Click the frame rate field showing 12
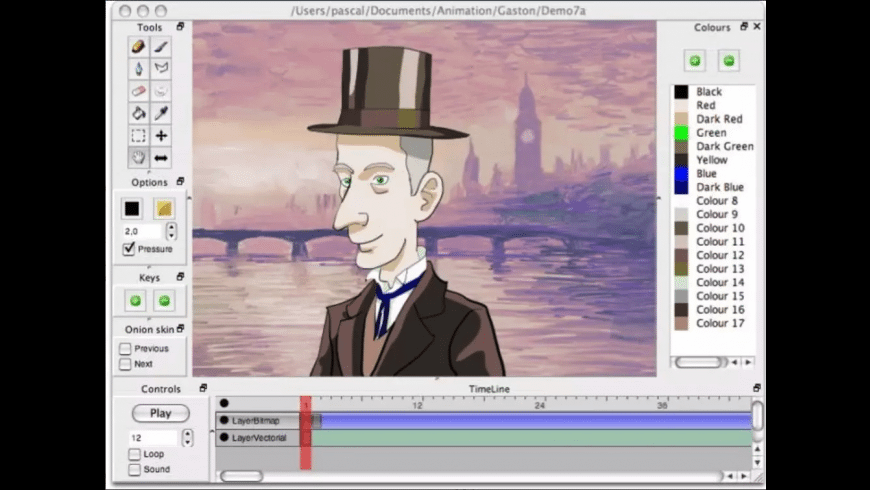The width and height of the screenshot is (870, 490). [x=154, y=438]
